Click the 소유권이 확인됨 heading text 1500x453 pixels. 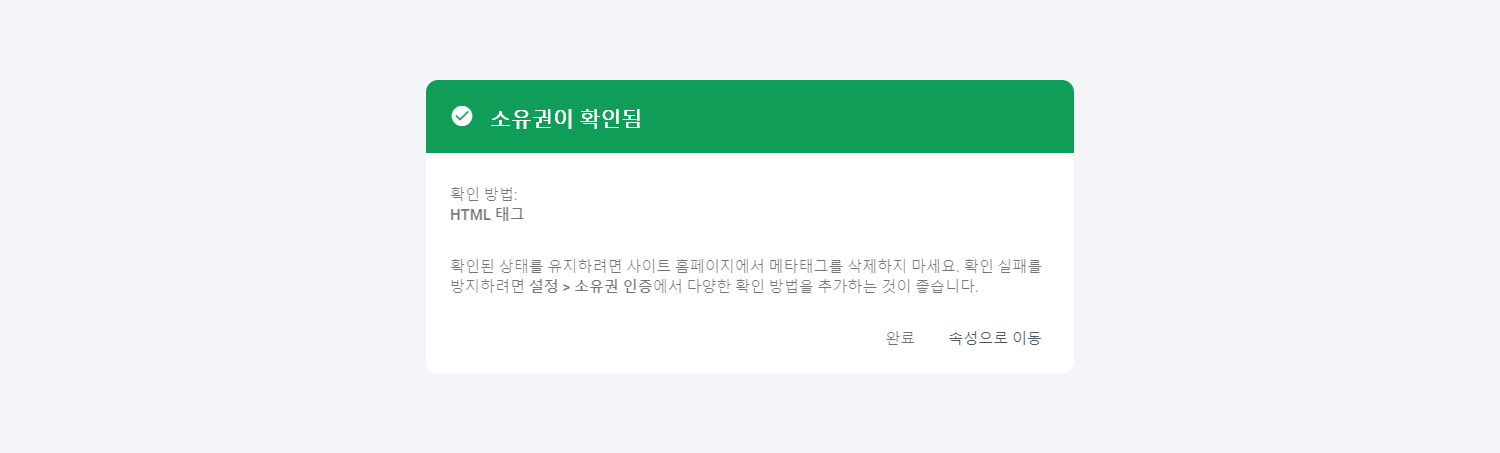click(x=565, y=118)
